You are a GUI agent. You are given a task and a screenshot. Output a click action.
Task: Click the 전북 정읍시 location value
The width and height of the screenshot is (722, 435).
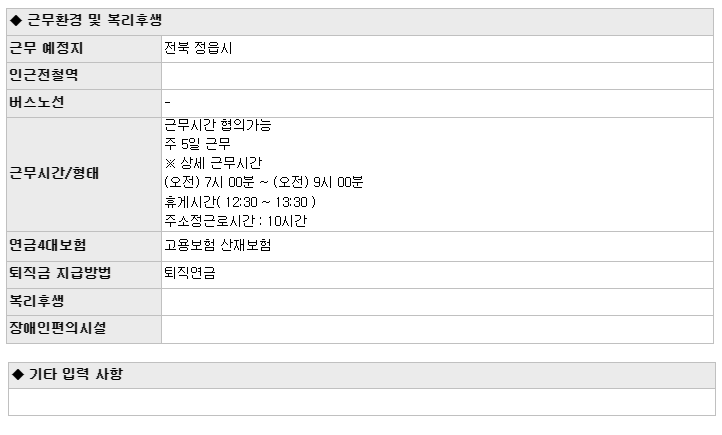click(x=198, y=48)
